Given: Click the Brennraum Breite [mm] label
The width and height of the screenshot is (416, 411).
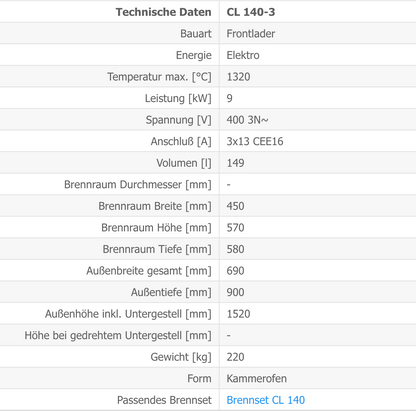Looking at the screenshot, I should pos(155,206).
